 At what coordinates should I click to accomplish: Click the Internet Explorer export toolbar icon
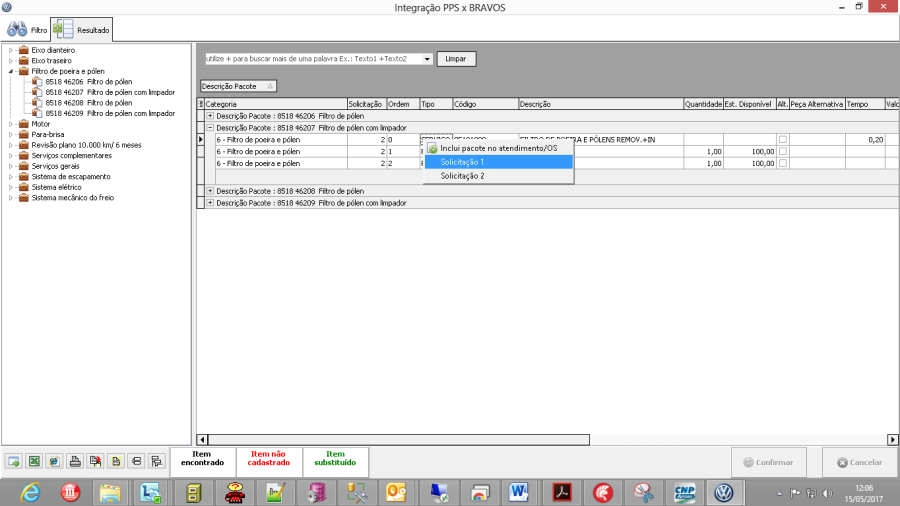coord(55,462)
